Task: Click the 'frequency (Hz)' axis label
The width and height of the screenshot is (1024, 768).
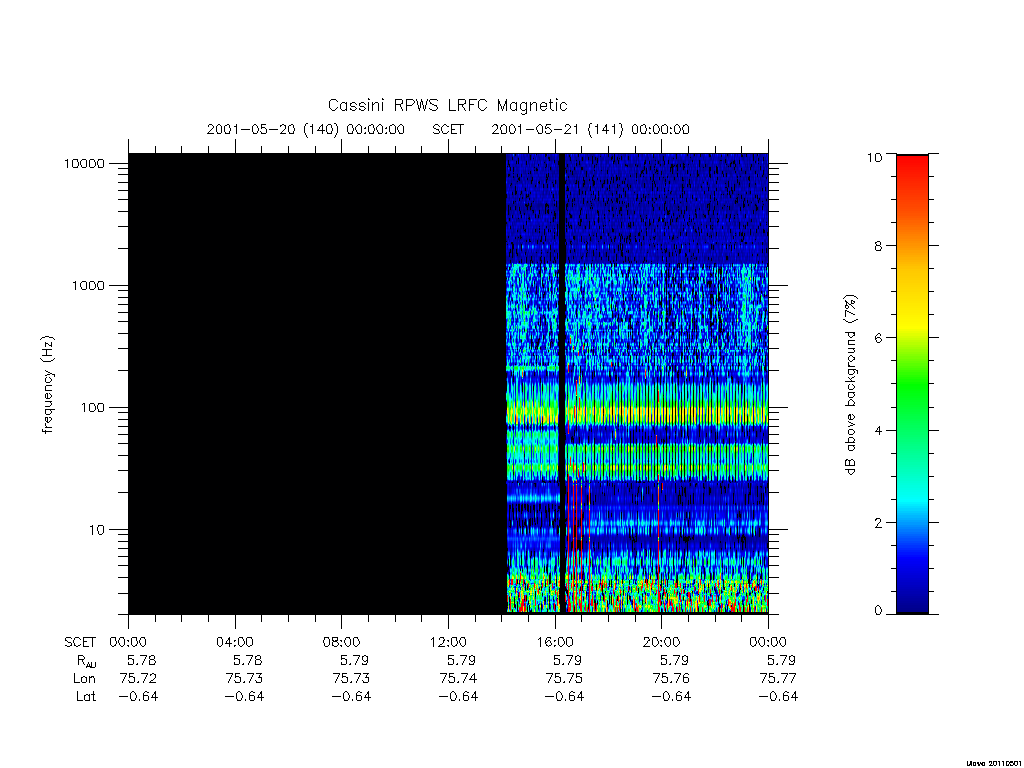Action: click(48, 385)
